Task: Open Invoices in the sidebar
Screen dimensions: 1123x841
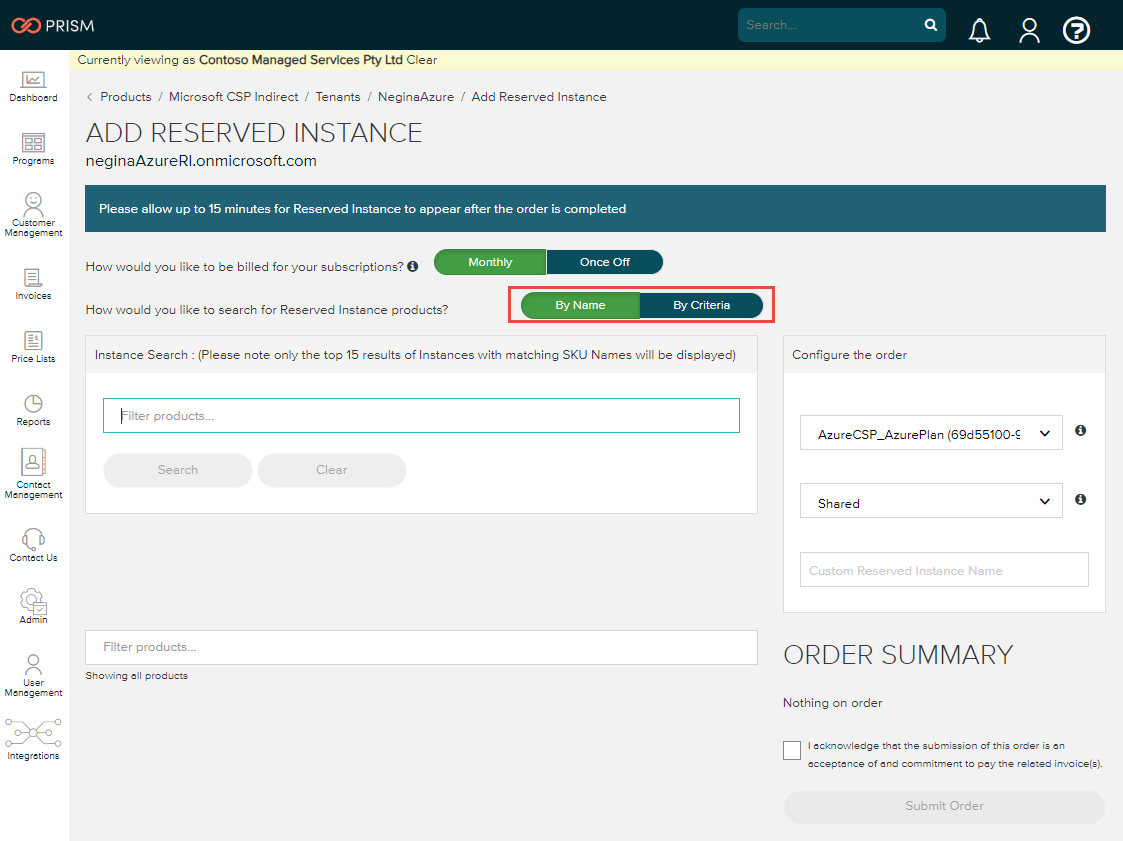Action: pos(33,284)
